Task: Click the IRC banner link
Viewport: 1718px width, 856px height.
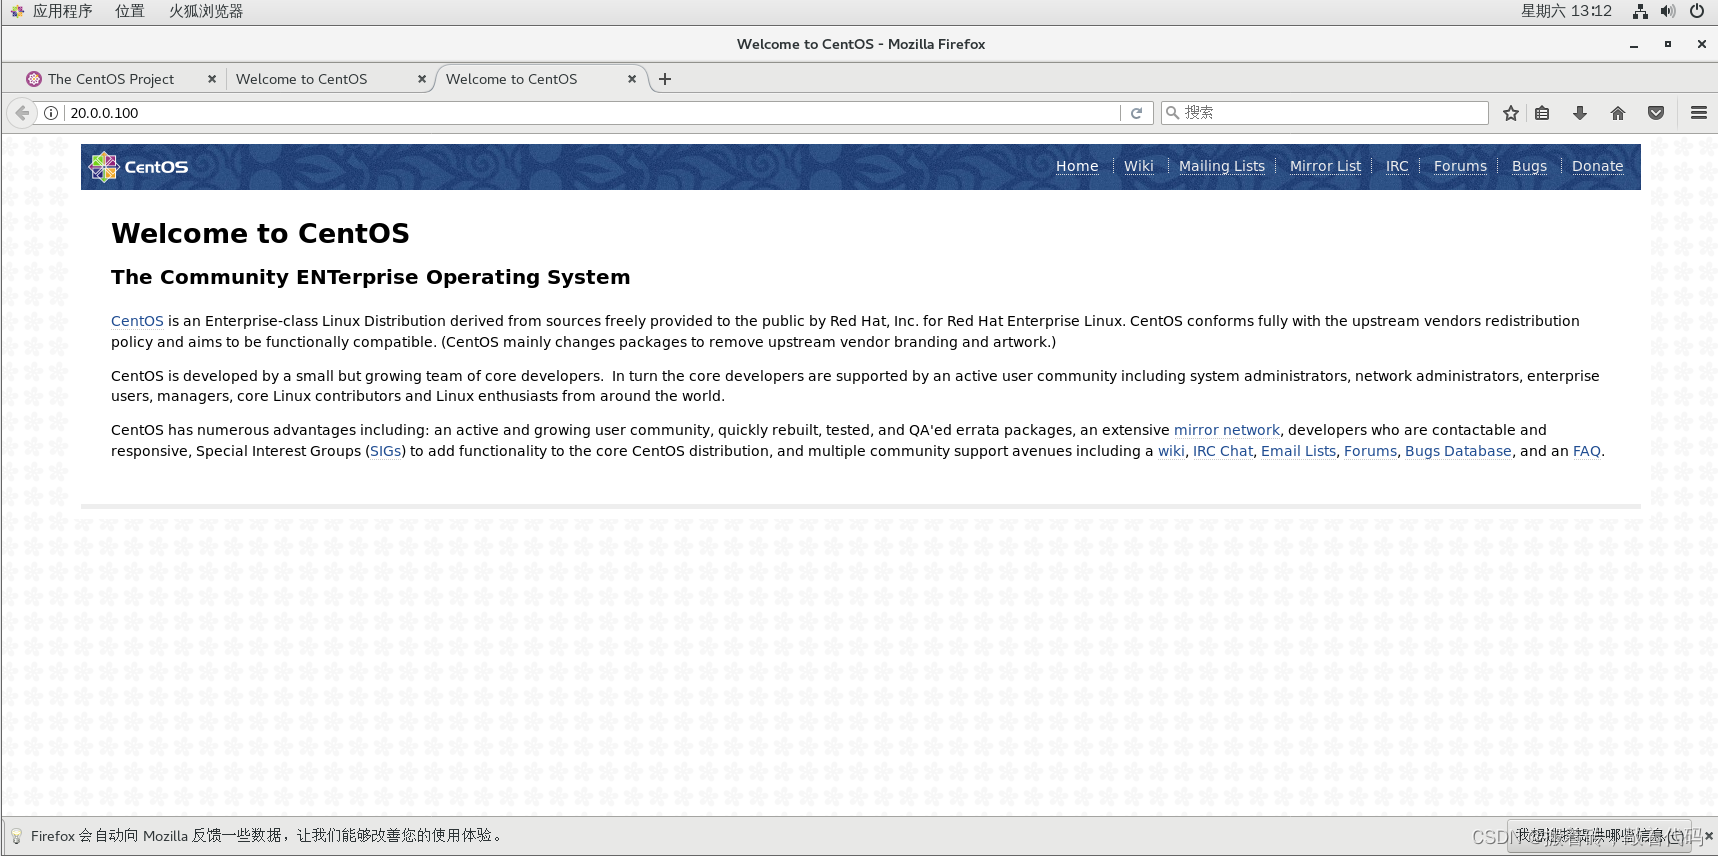Action: [x=1397, y=166]
